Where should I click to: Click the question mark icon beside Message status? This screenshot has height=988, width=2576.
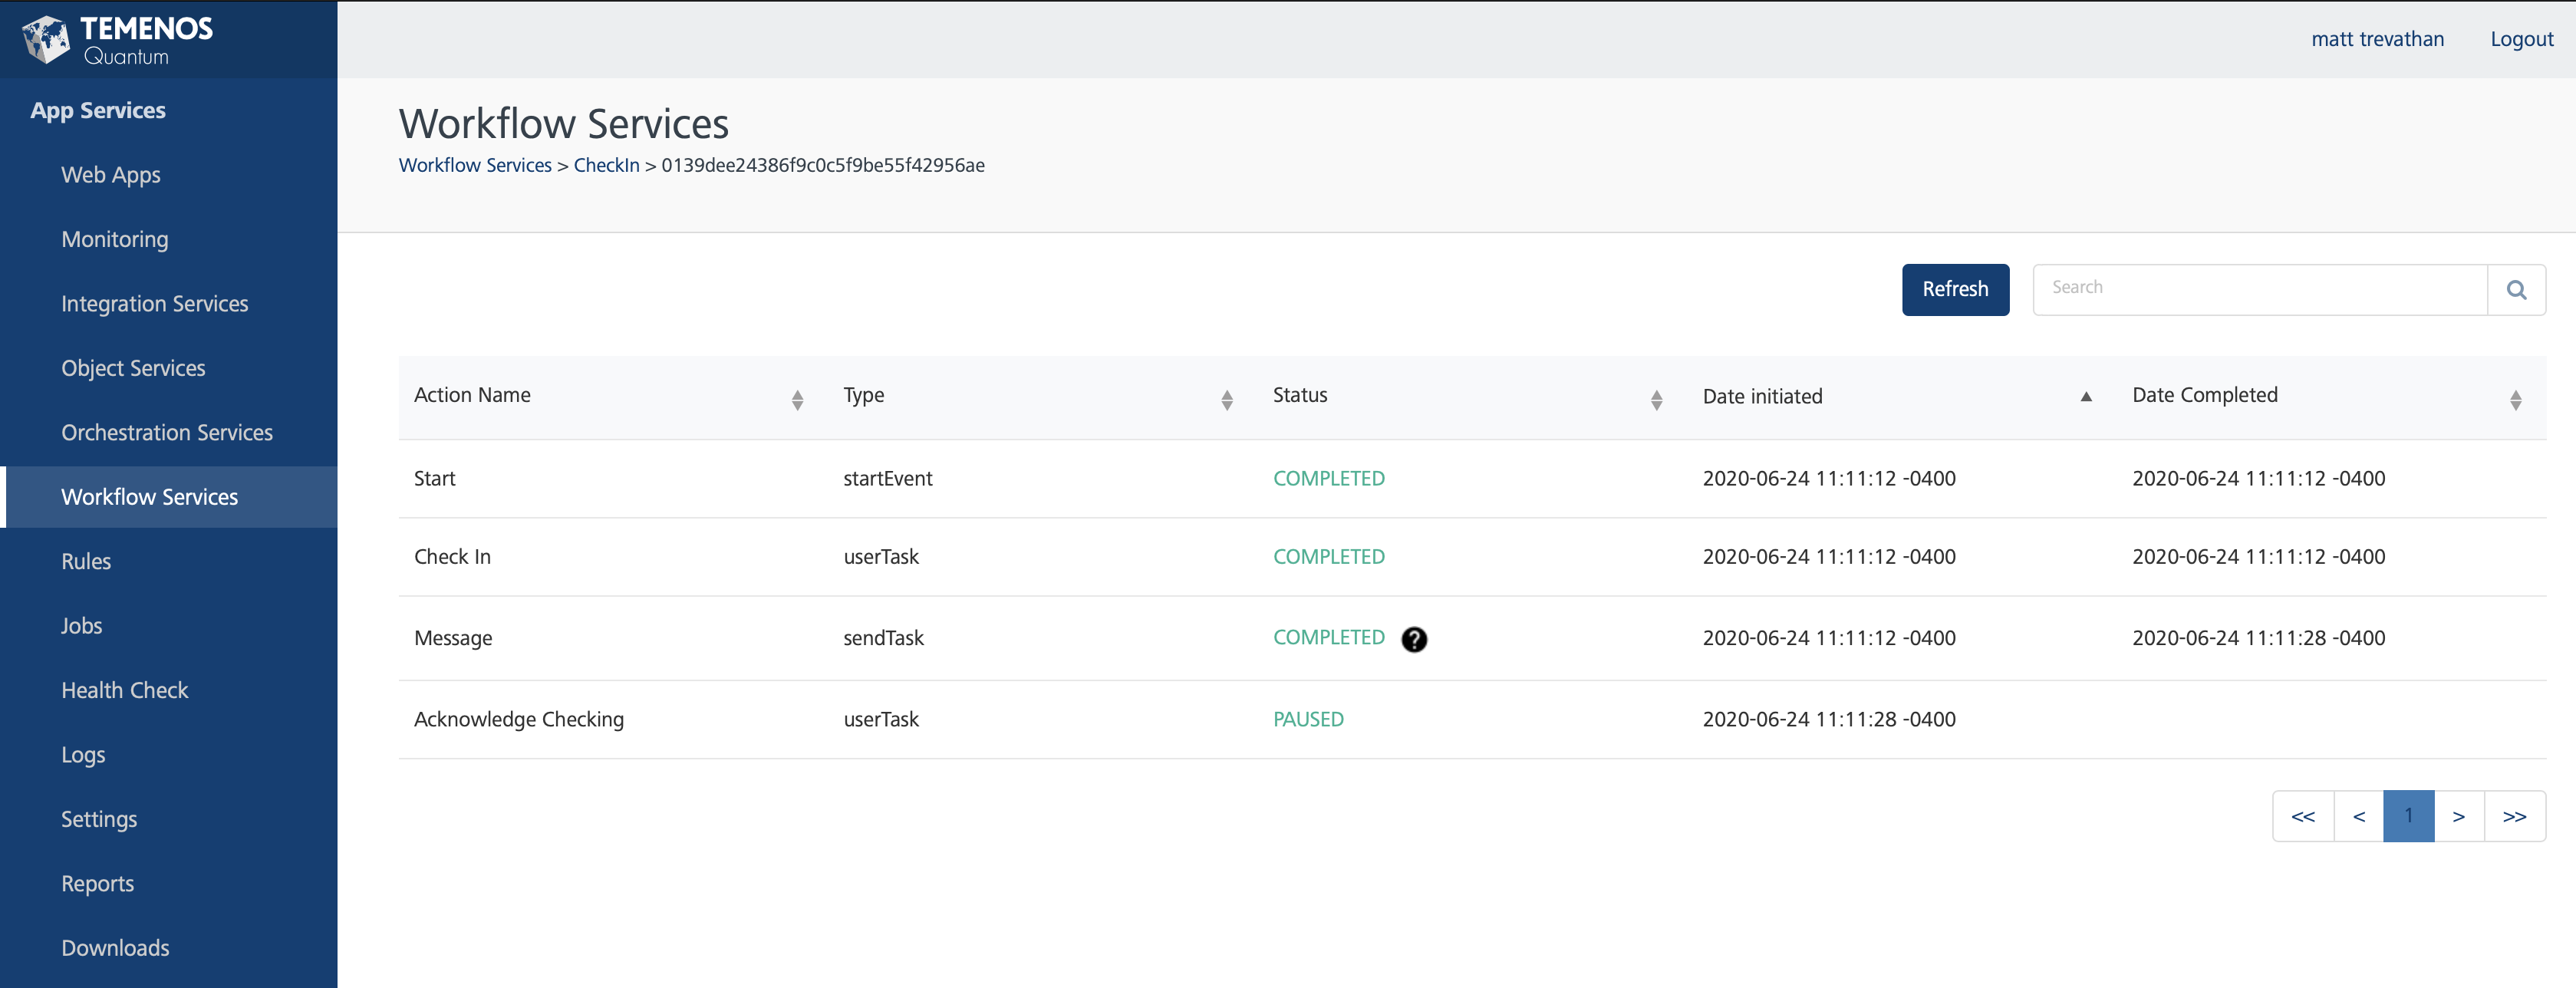(1414, 640)
